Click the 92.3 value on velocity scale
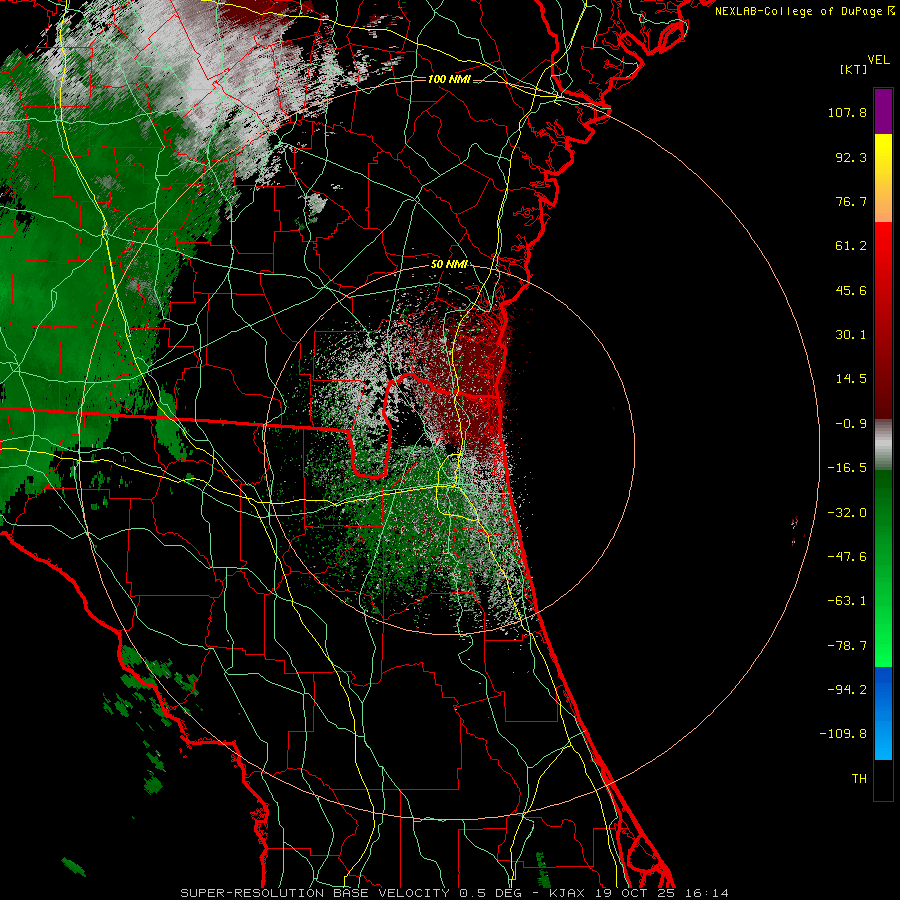 pos(851,157)
